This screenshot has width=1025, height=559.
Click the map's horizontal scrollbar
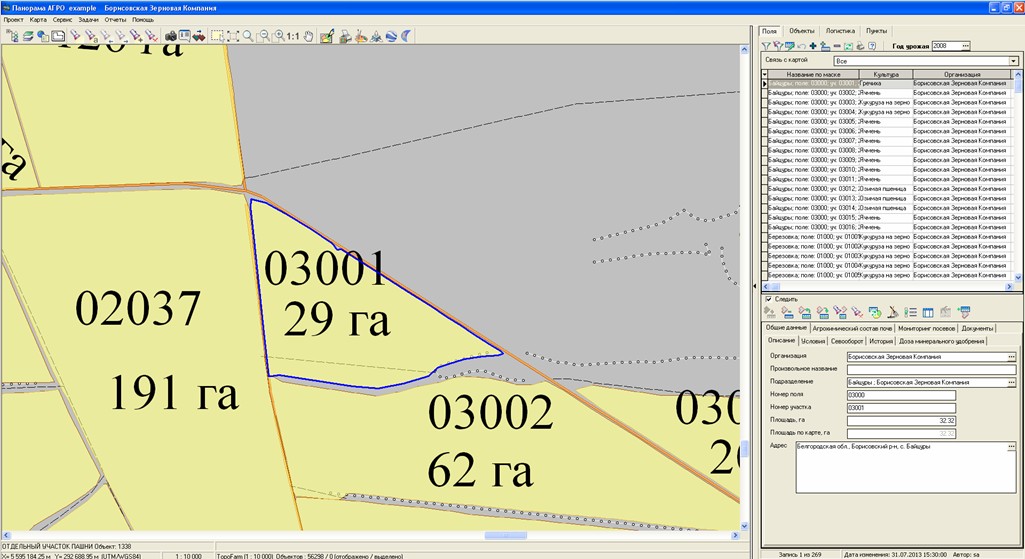coord(370,535)
